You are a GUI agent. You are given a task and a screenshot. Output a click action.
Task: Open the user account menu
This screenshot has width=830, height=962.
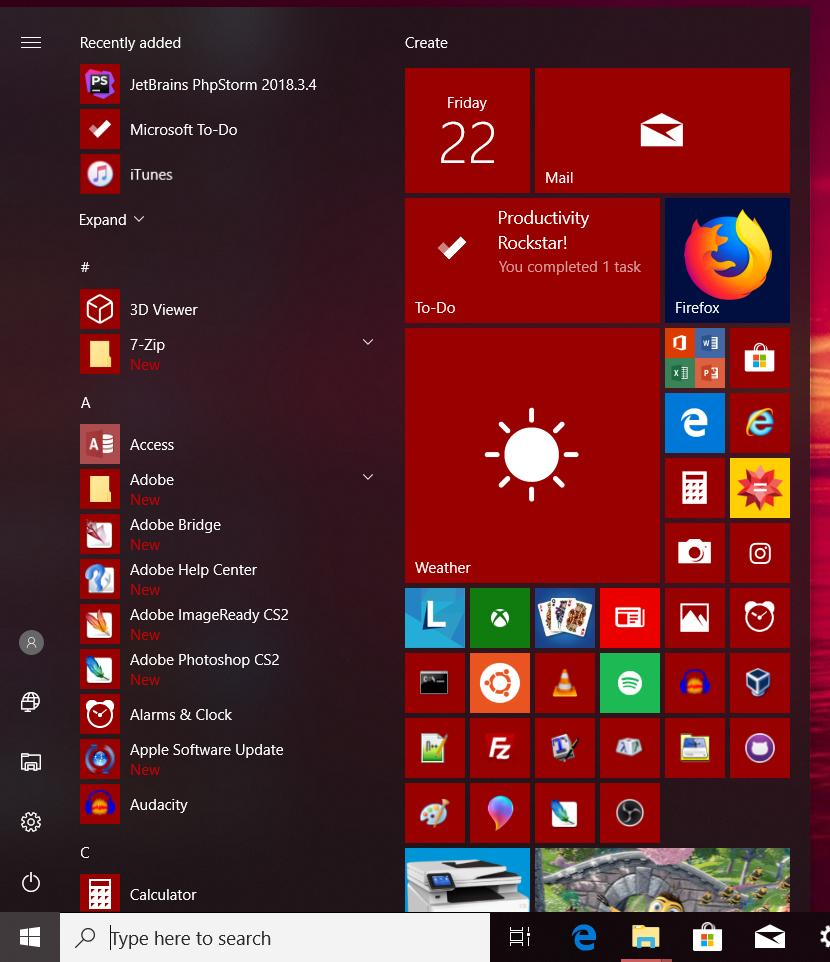[x=31, y=642]
